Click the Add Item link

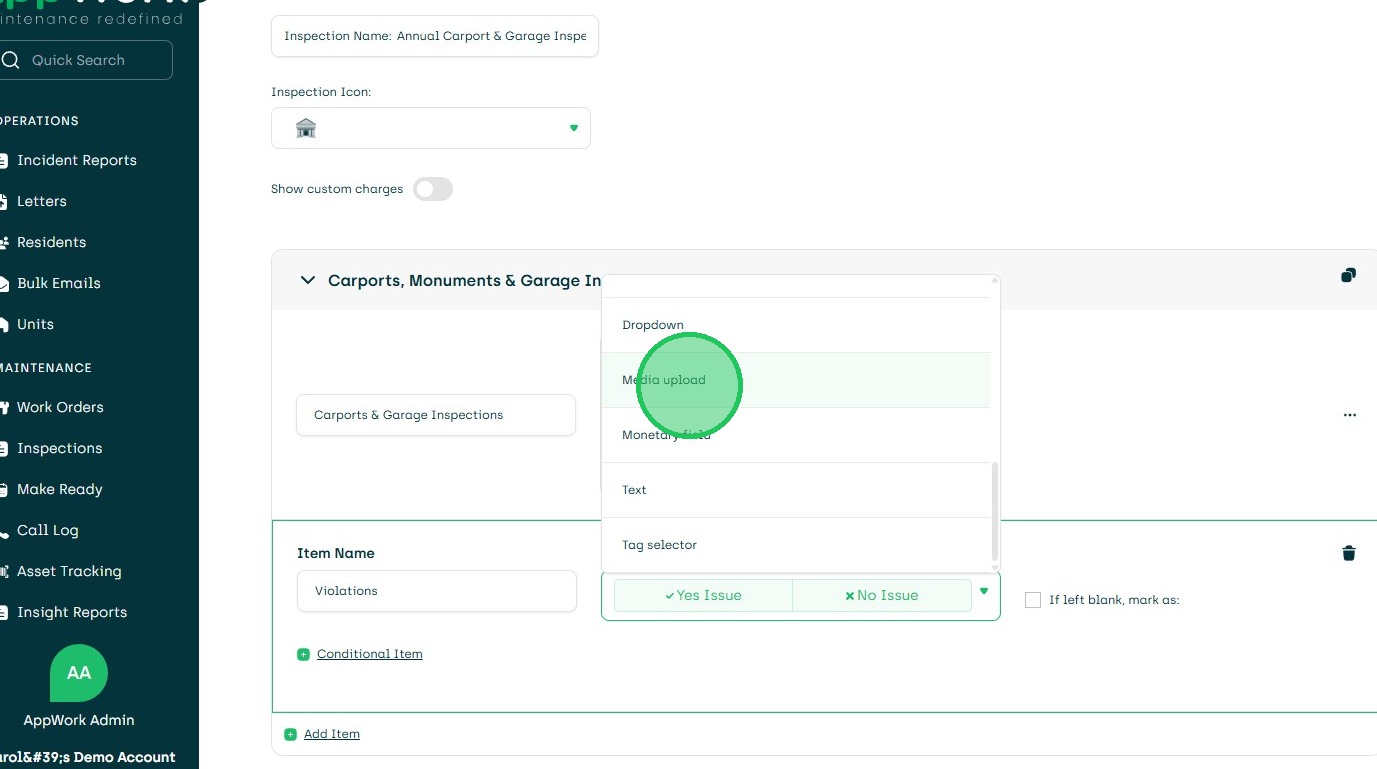click(x=331, y=734)
